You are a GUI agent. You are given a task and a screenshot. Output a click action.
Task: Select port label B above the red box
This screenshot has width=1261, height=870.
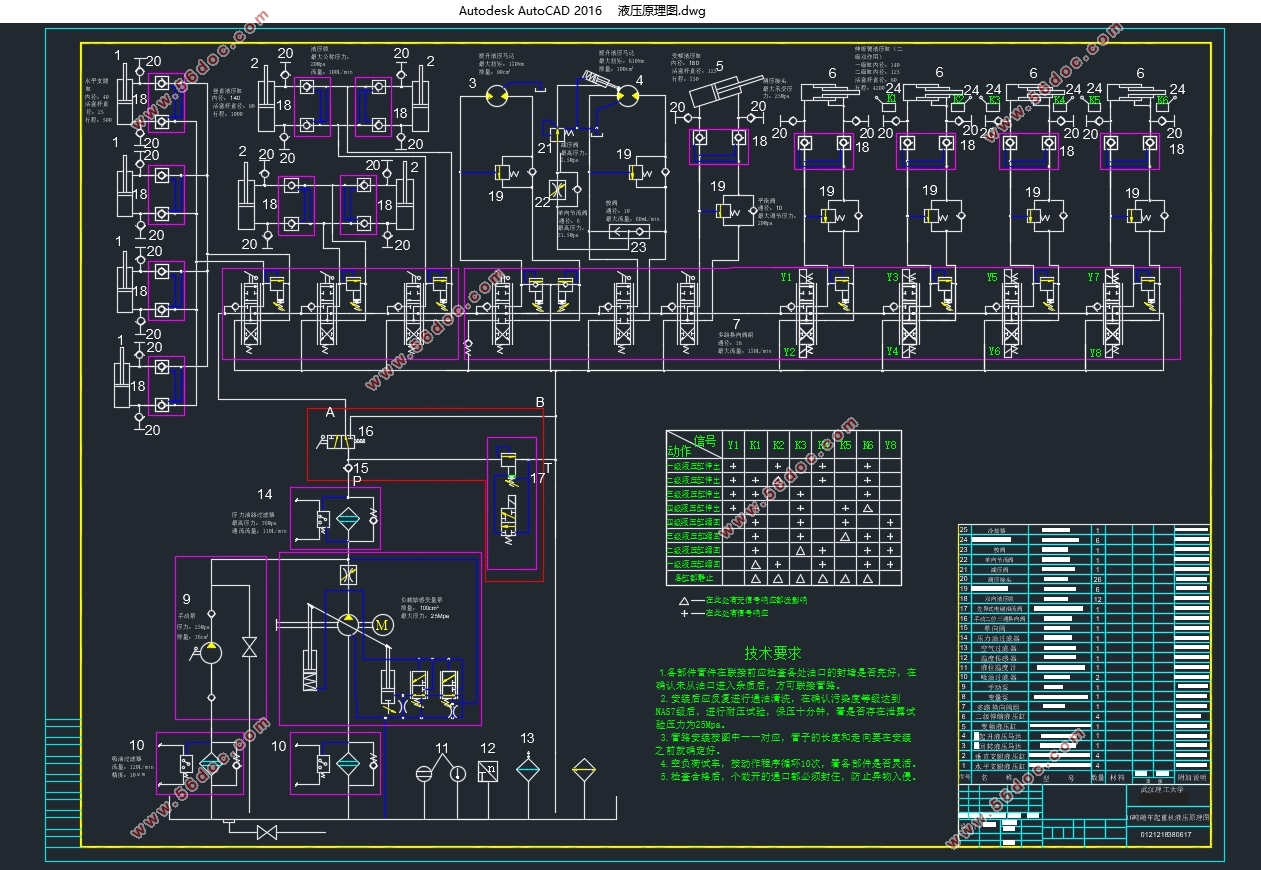coord(540,402)
